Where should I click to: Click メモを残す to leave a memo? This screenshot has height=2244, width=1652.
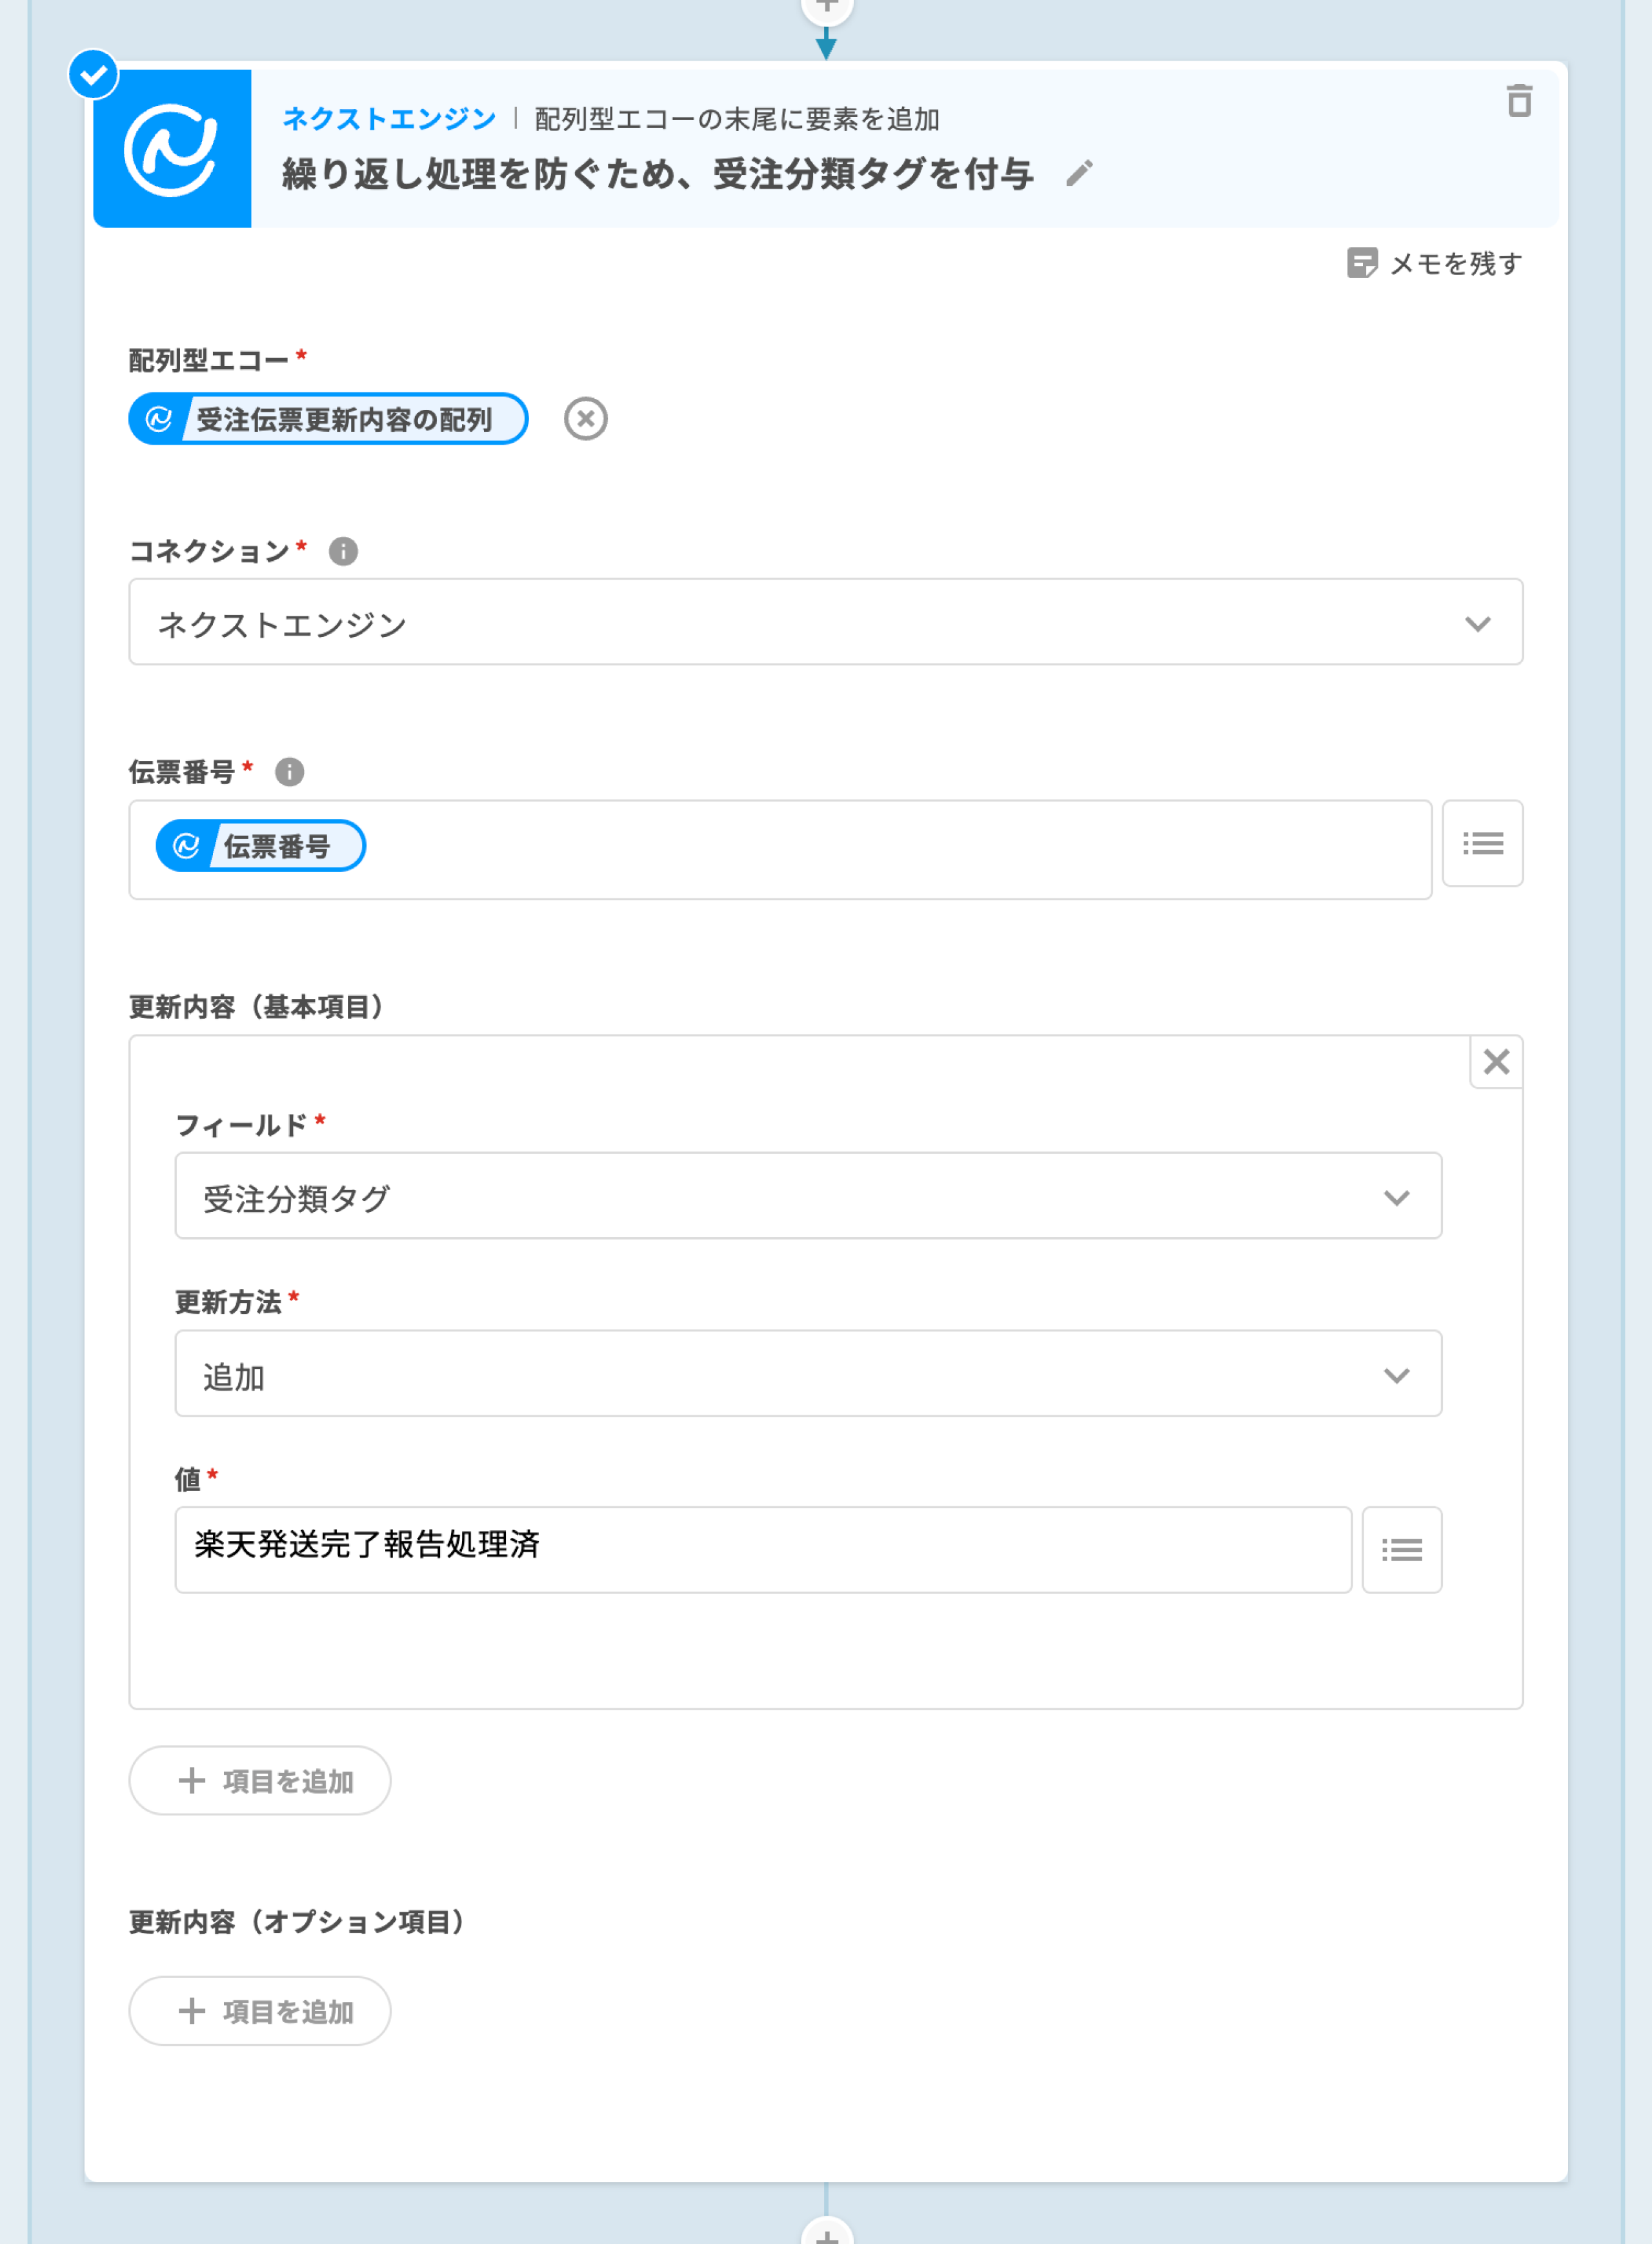[x=1435, y=263]
